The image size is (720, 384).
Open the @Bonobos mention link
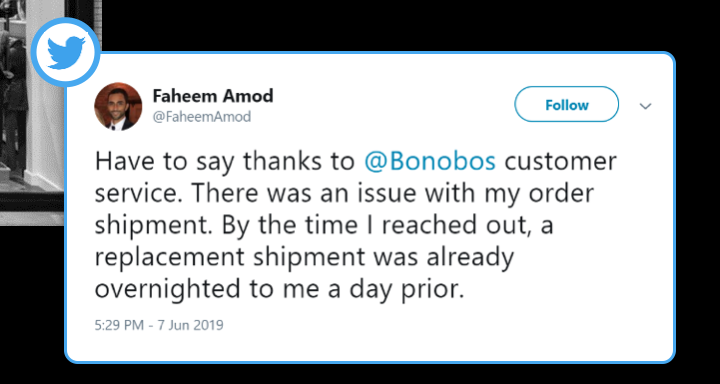(430, 161)
